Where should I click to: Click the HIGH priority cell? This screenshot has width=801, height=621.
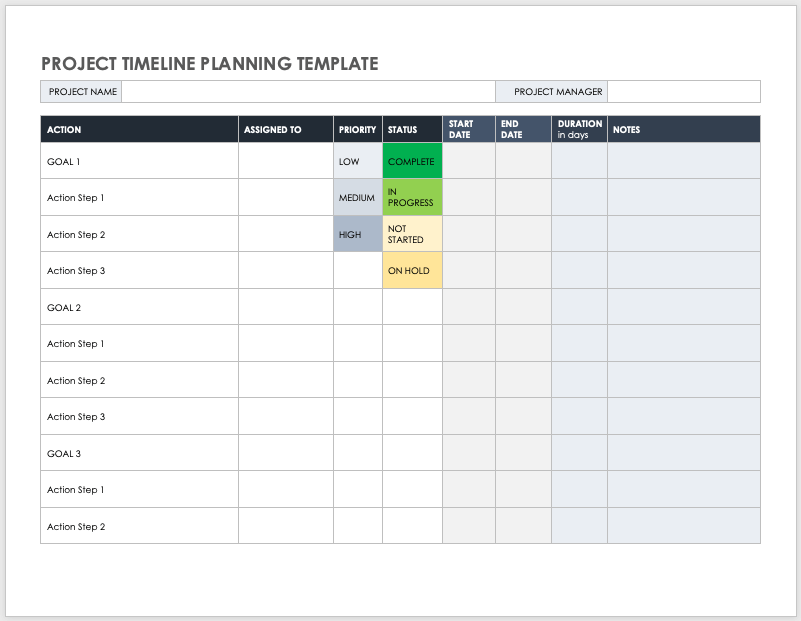(358, 234)
